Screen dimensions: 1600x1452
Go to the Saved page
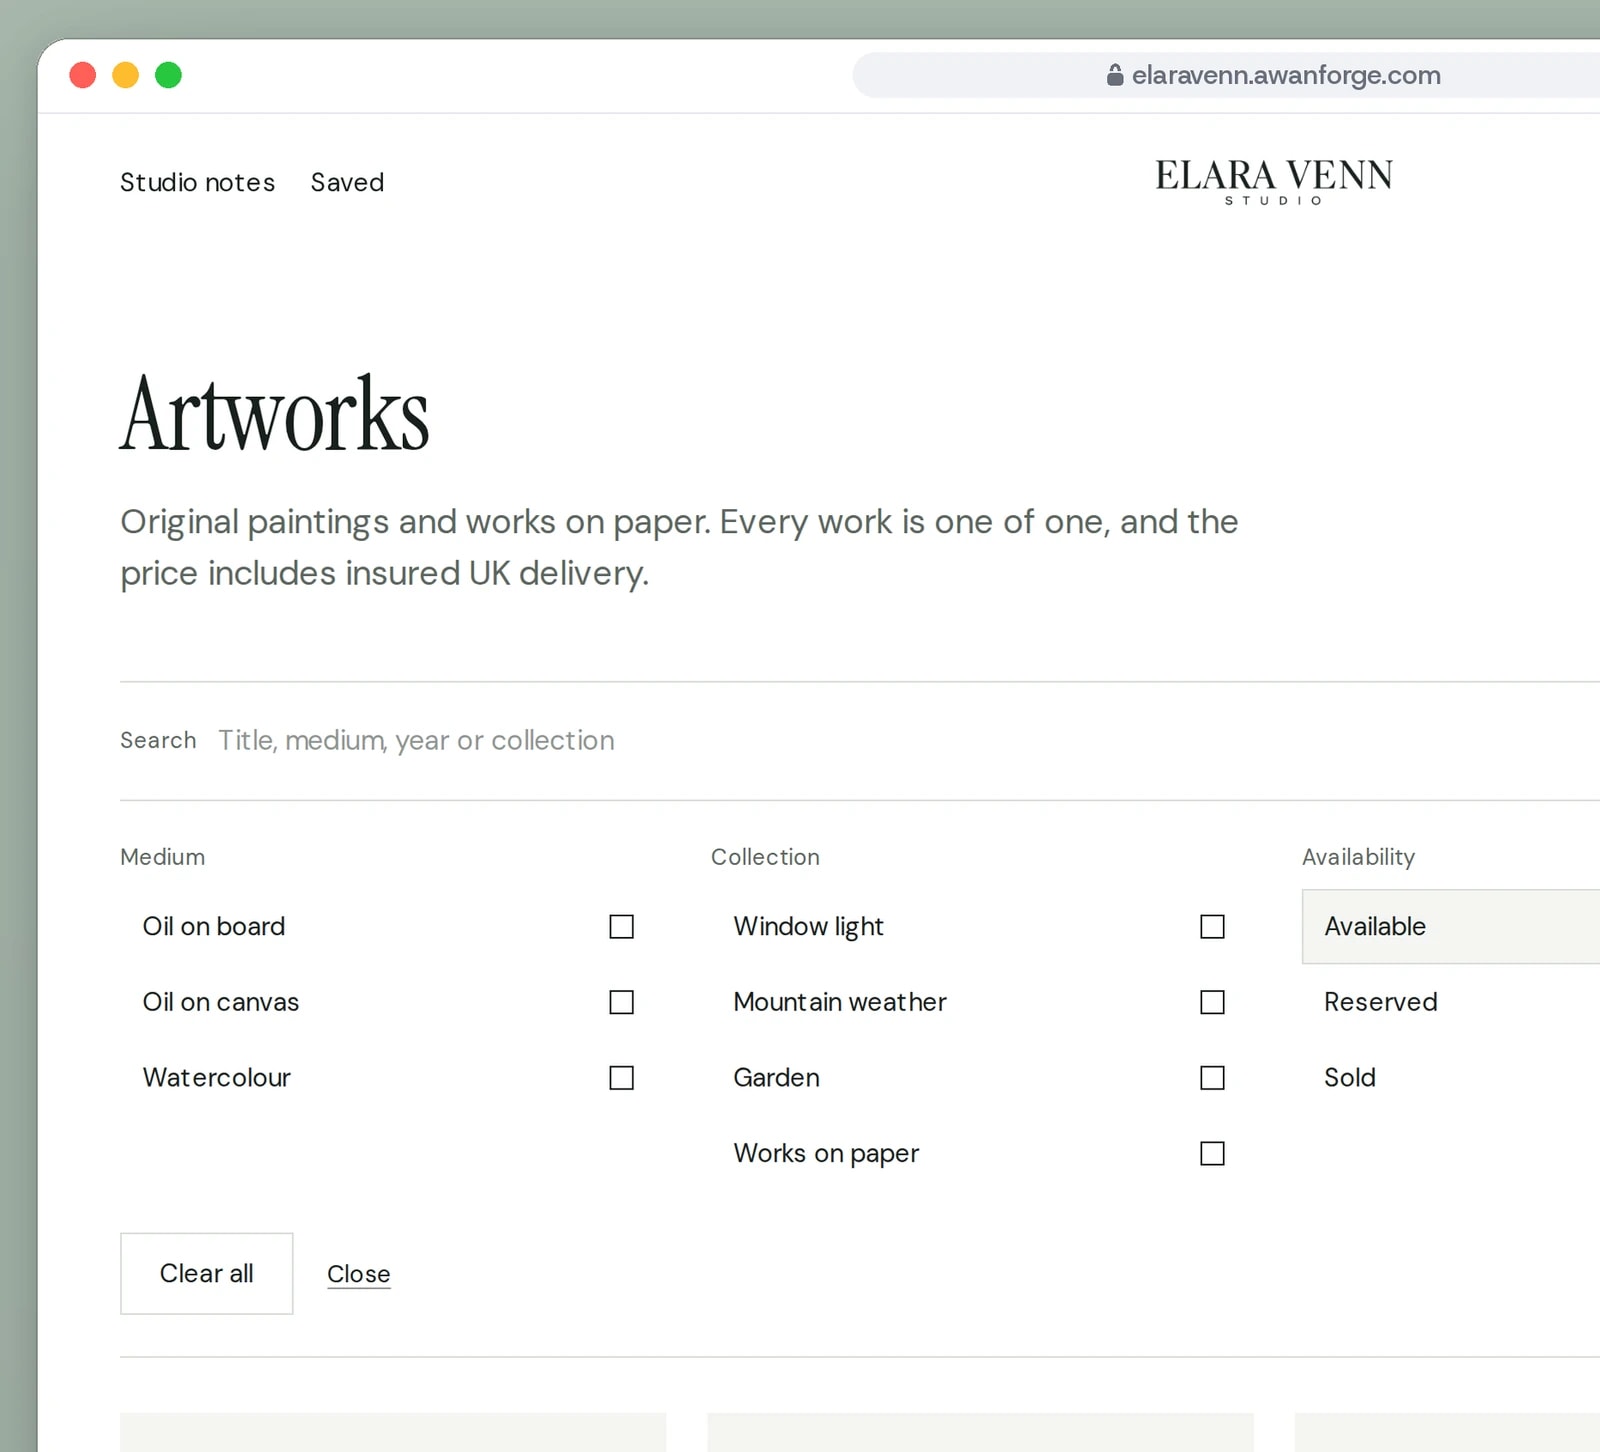(347, 182)
